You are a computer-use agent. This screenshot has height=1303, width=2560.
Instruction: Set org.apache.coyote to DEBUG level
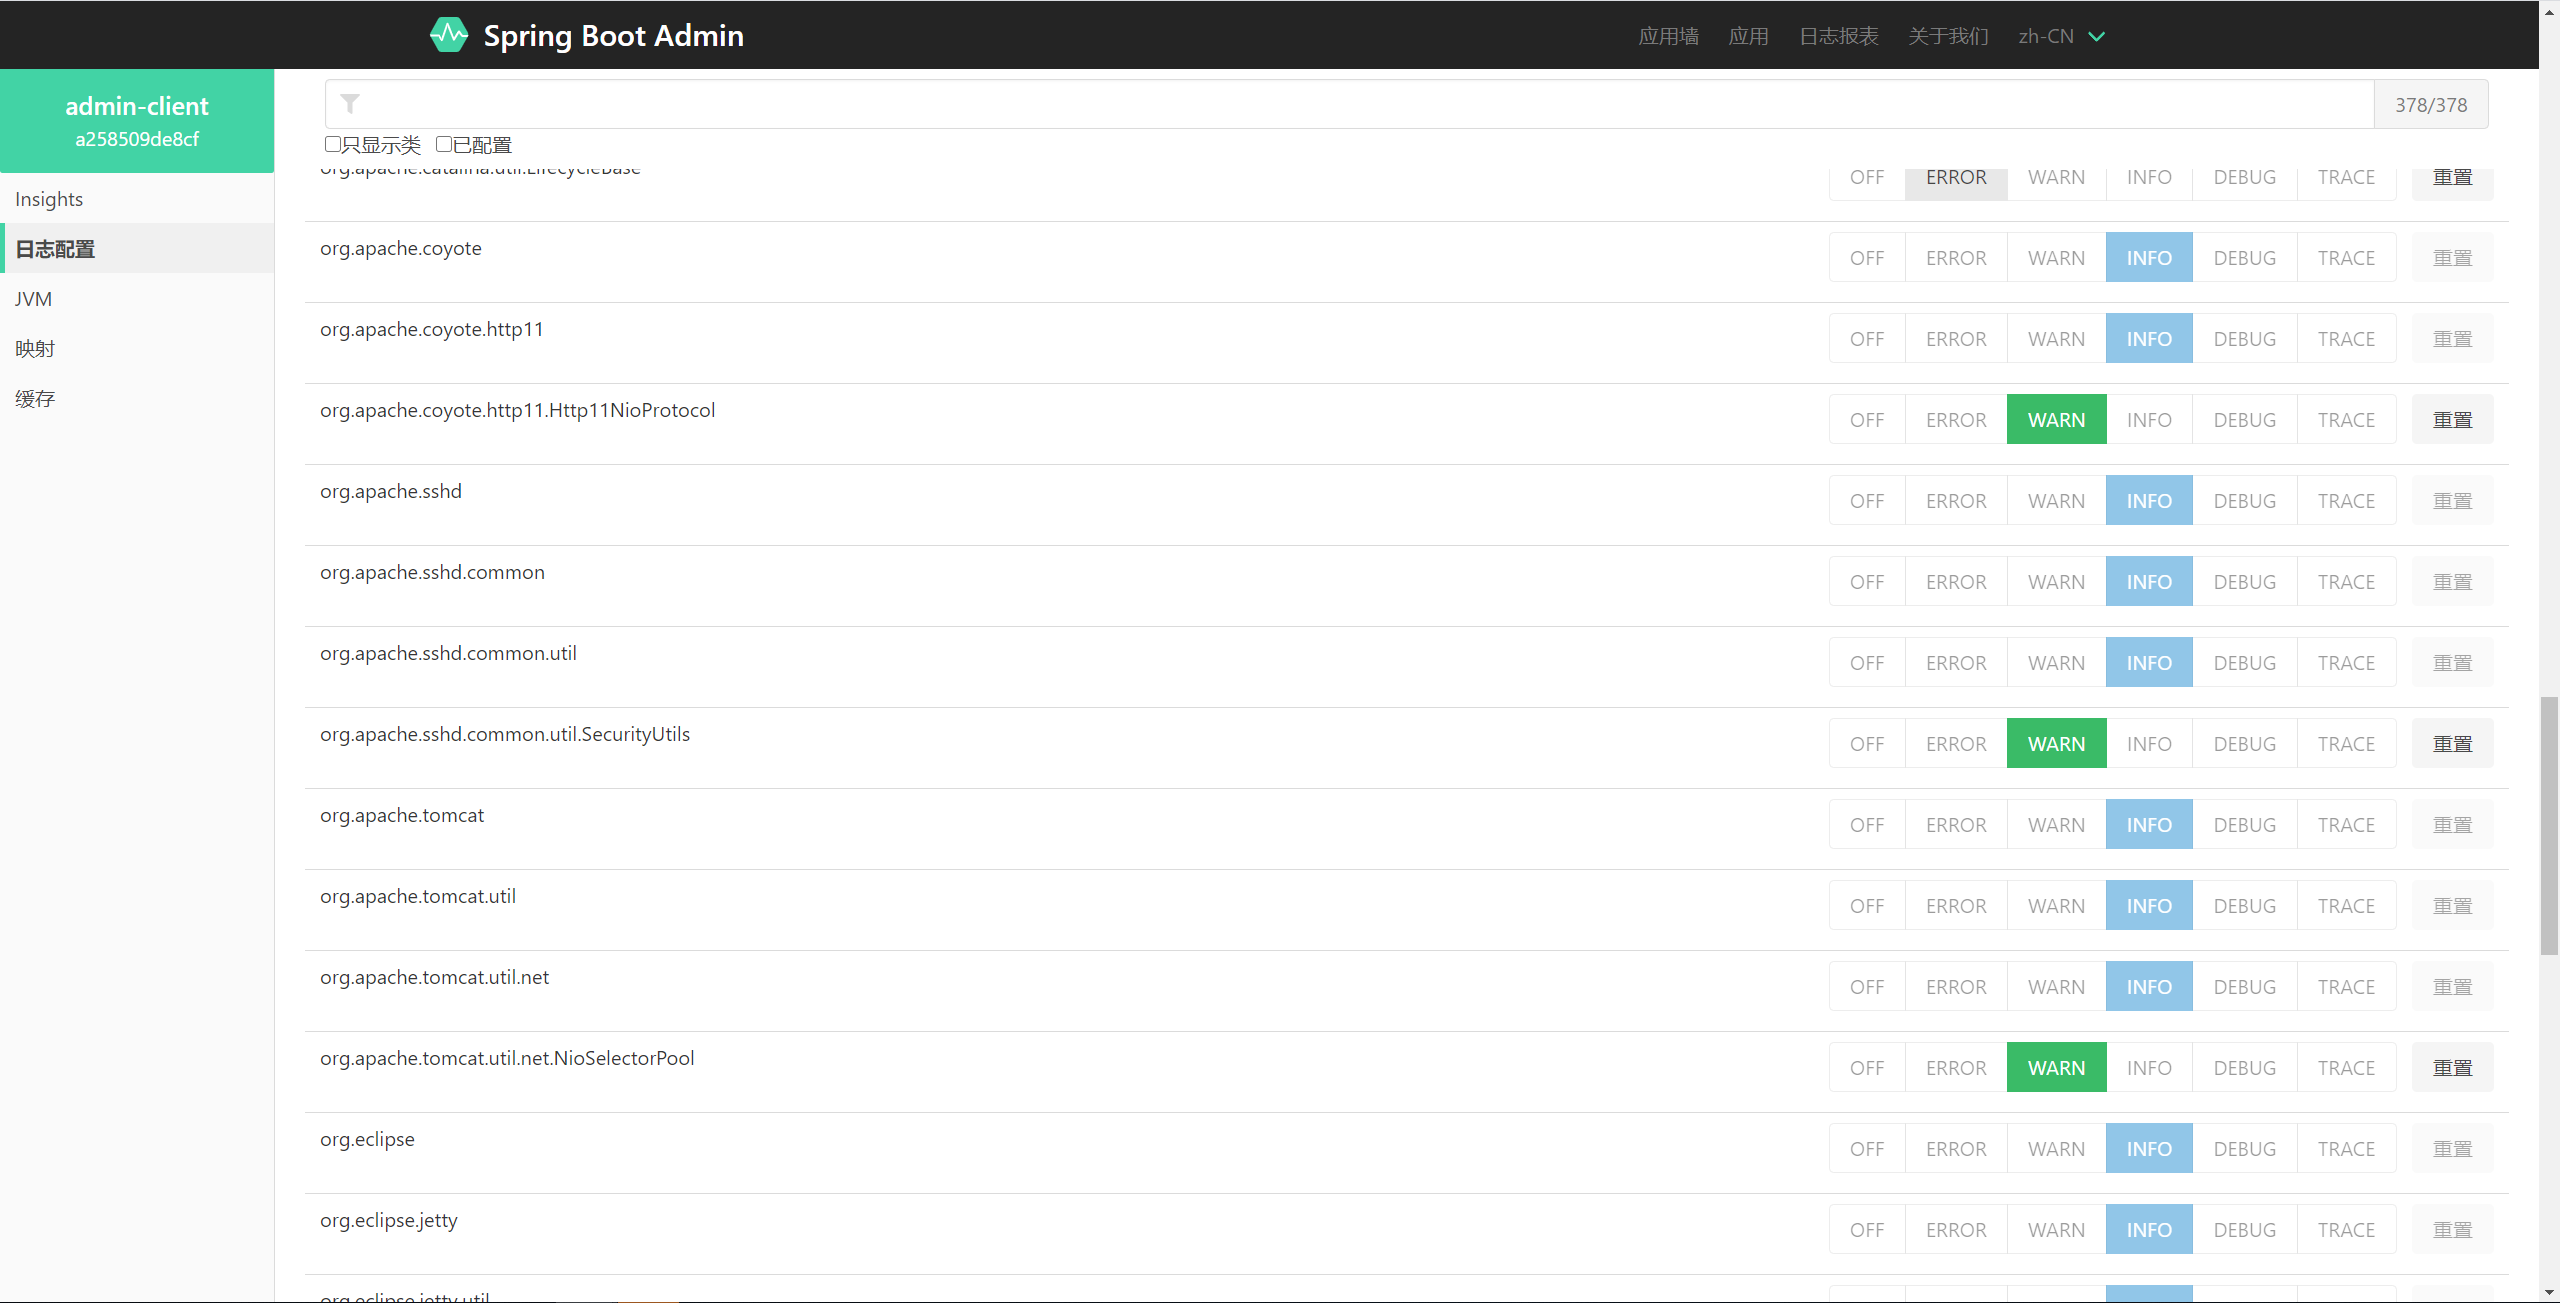pyautogui.click(x=2244, y=258)
